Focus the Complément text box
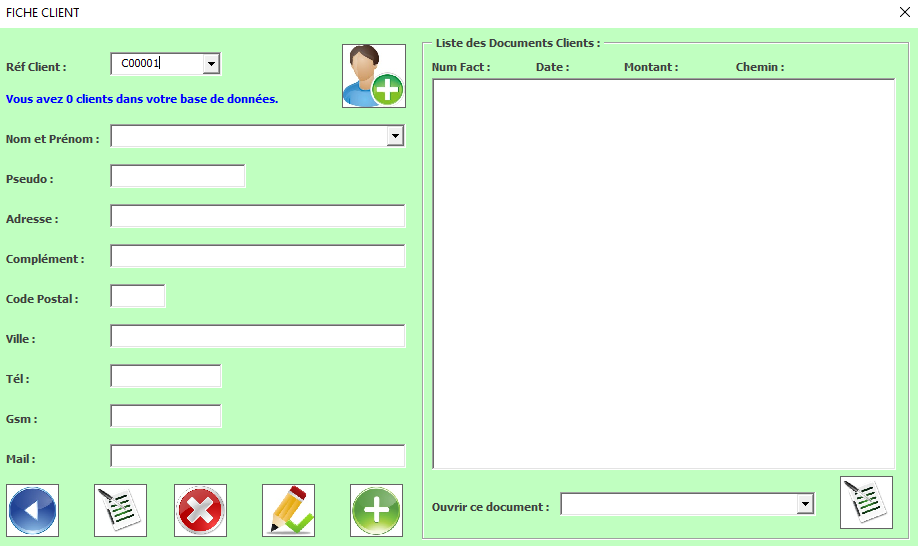918x546 pixels. (x=258, y=256)
